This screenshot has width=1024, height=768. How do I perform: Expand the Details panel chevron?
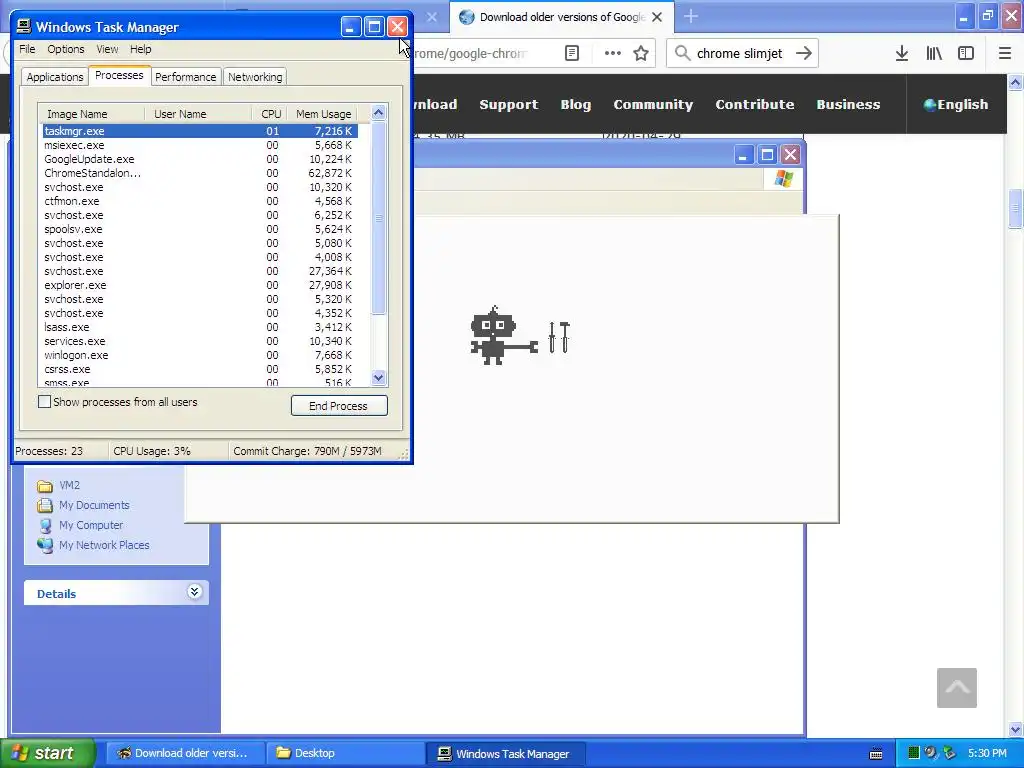194,592
